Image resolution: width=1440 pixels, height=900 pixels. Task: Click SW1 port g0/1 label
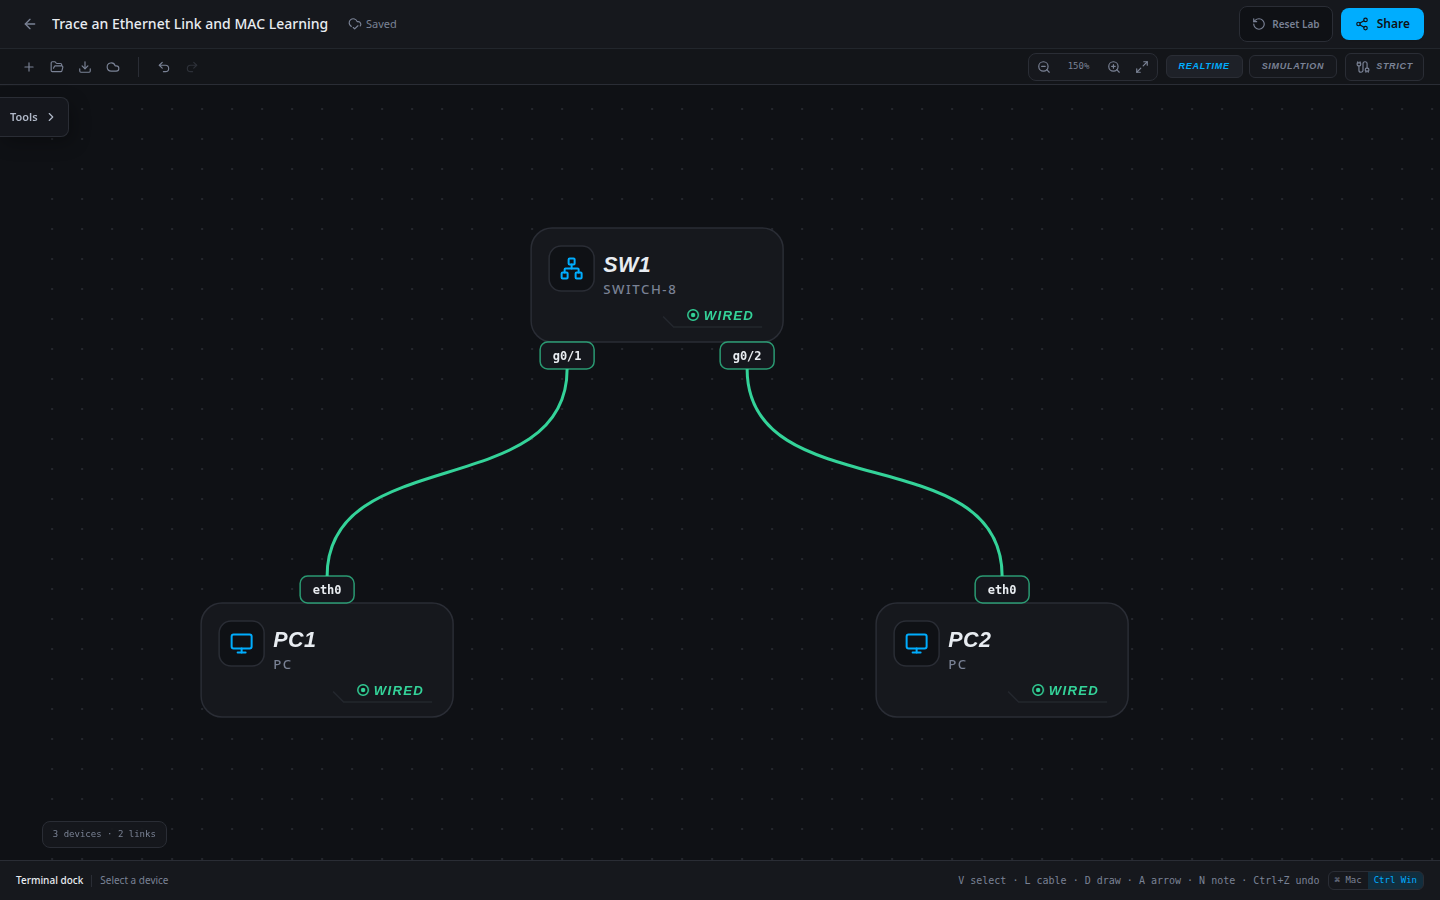[x=567, y=356]
